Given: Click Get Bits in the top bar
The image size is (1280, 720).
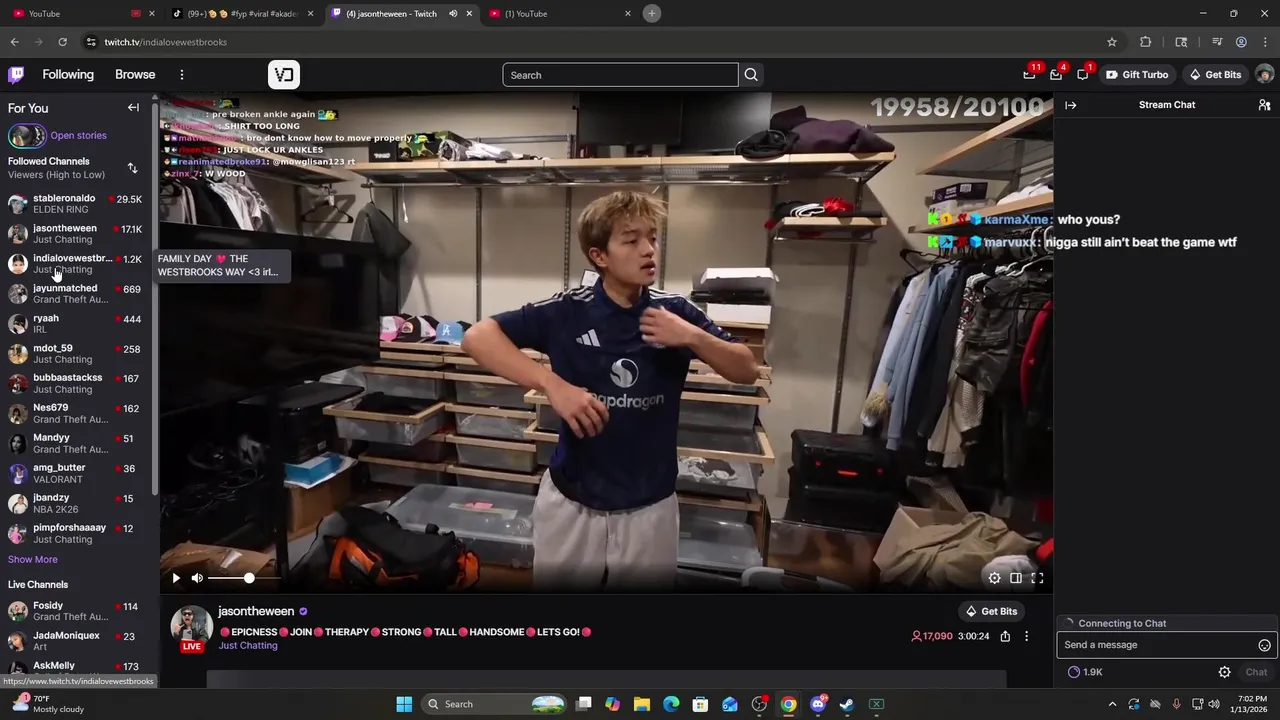Looking at the screenshot, I should click(x=1215, y=75).
